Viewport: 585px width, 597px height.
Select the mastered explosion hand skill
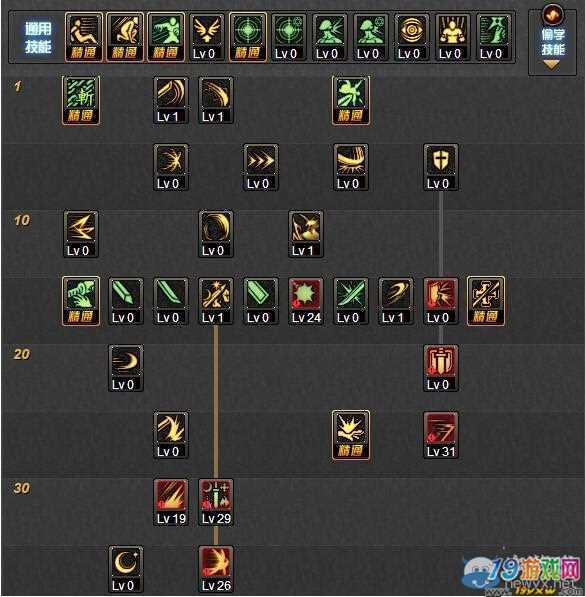(351, 435)
